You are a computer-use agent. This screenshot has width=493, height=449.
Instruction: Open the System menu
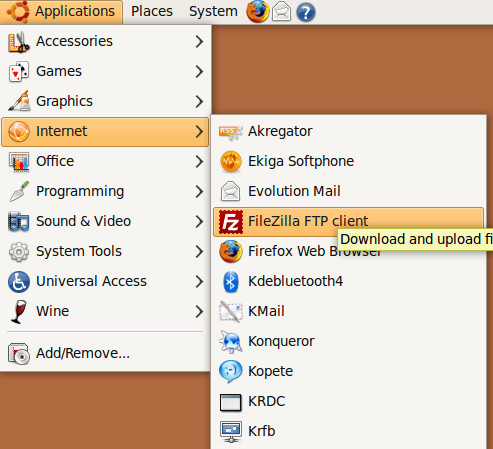tap(213, 12)
